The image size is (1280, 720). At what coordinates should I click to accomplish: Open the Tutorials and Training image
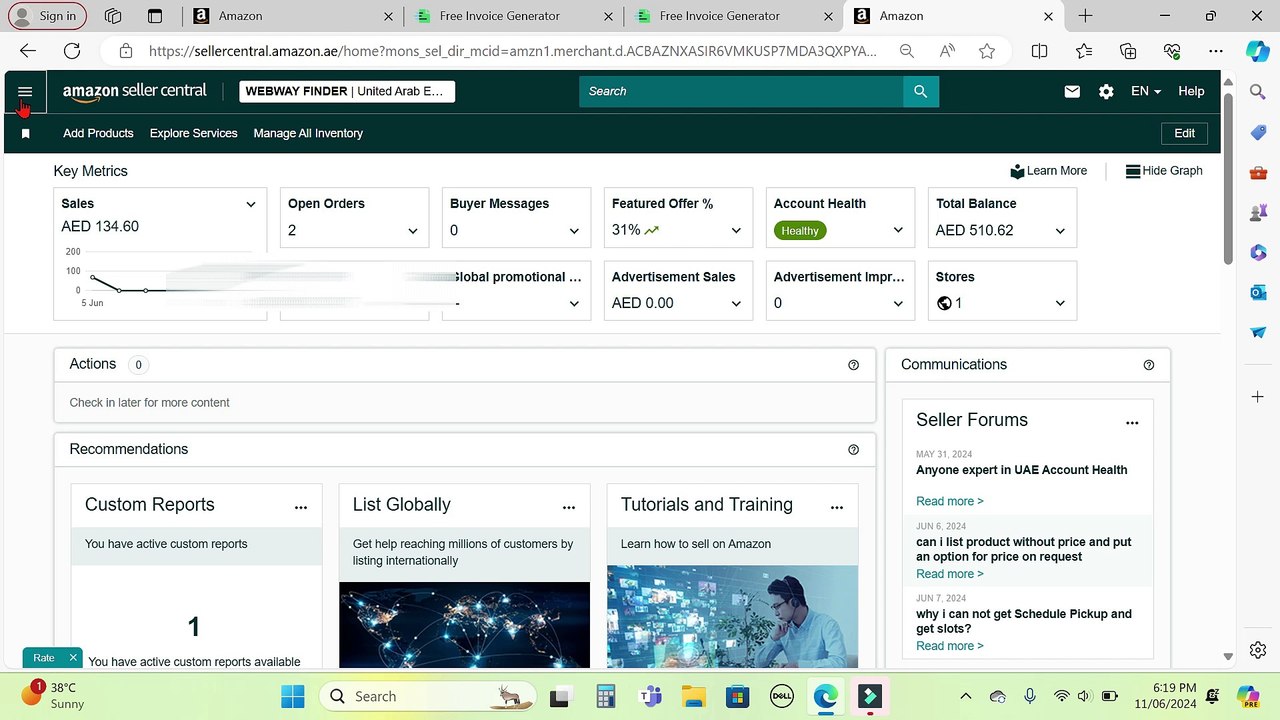[733, 617]
